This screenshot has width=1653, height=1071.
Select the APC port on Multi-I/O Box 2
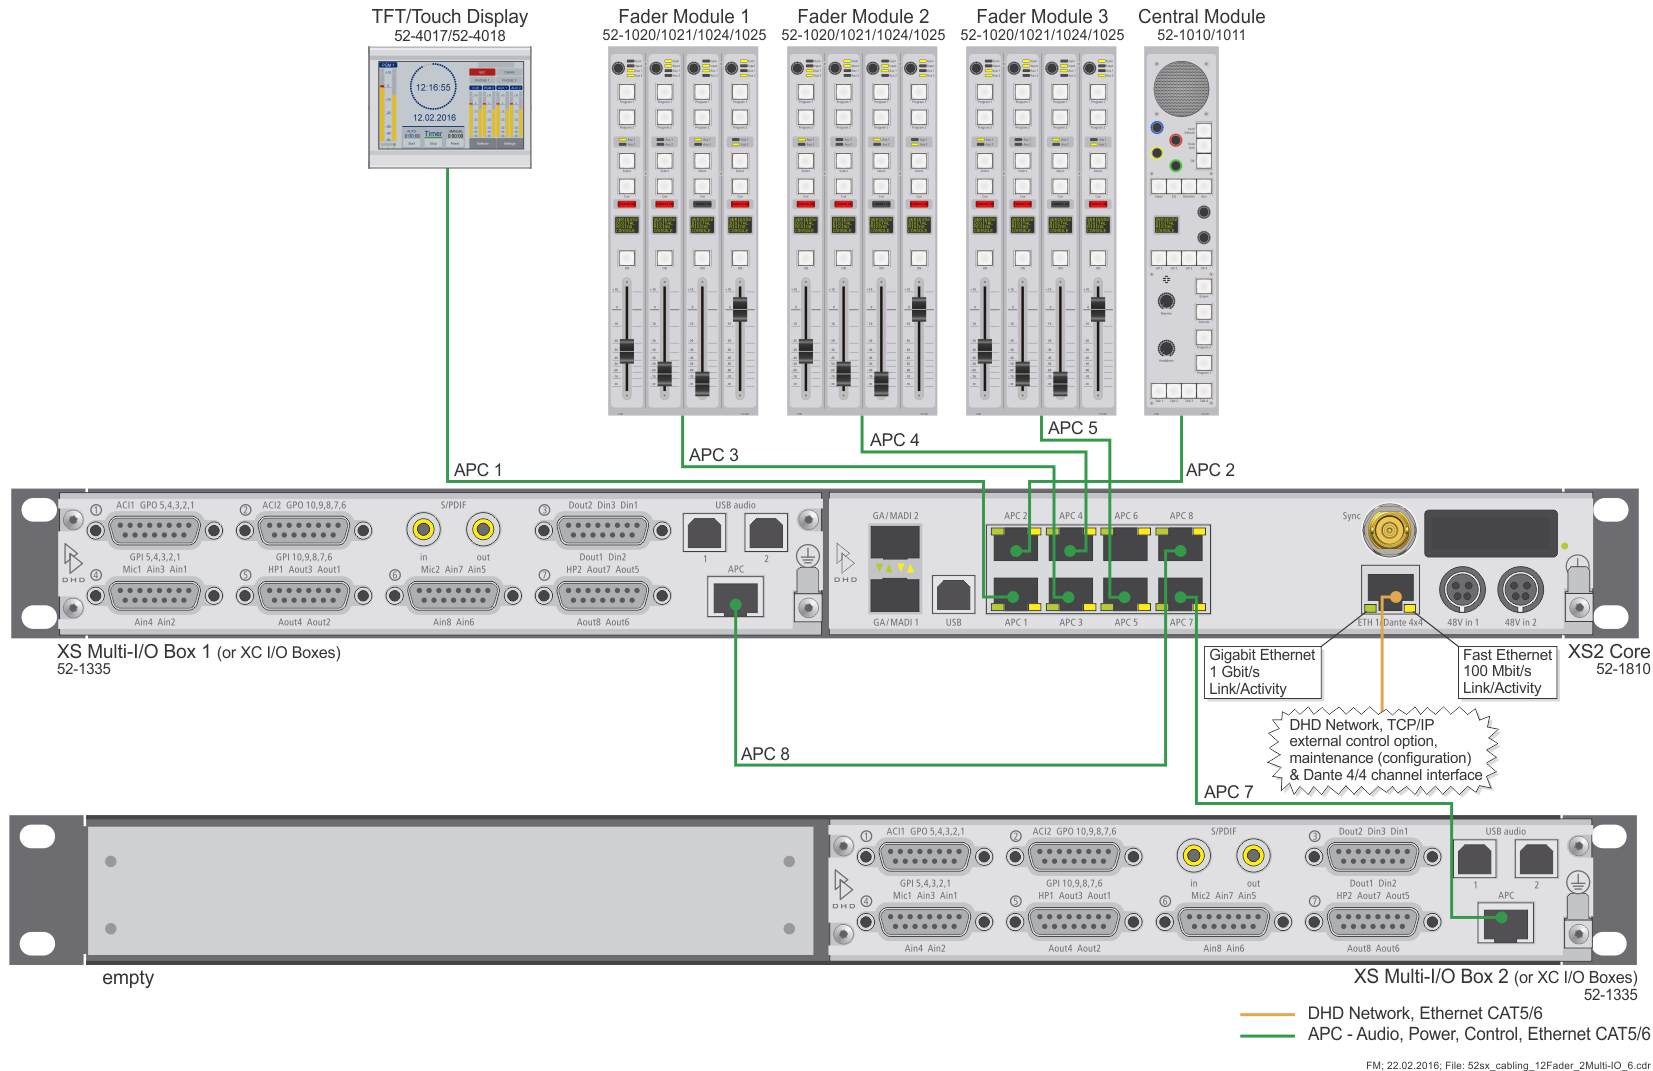click(1506, 924)
